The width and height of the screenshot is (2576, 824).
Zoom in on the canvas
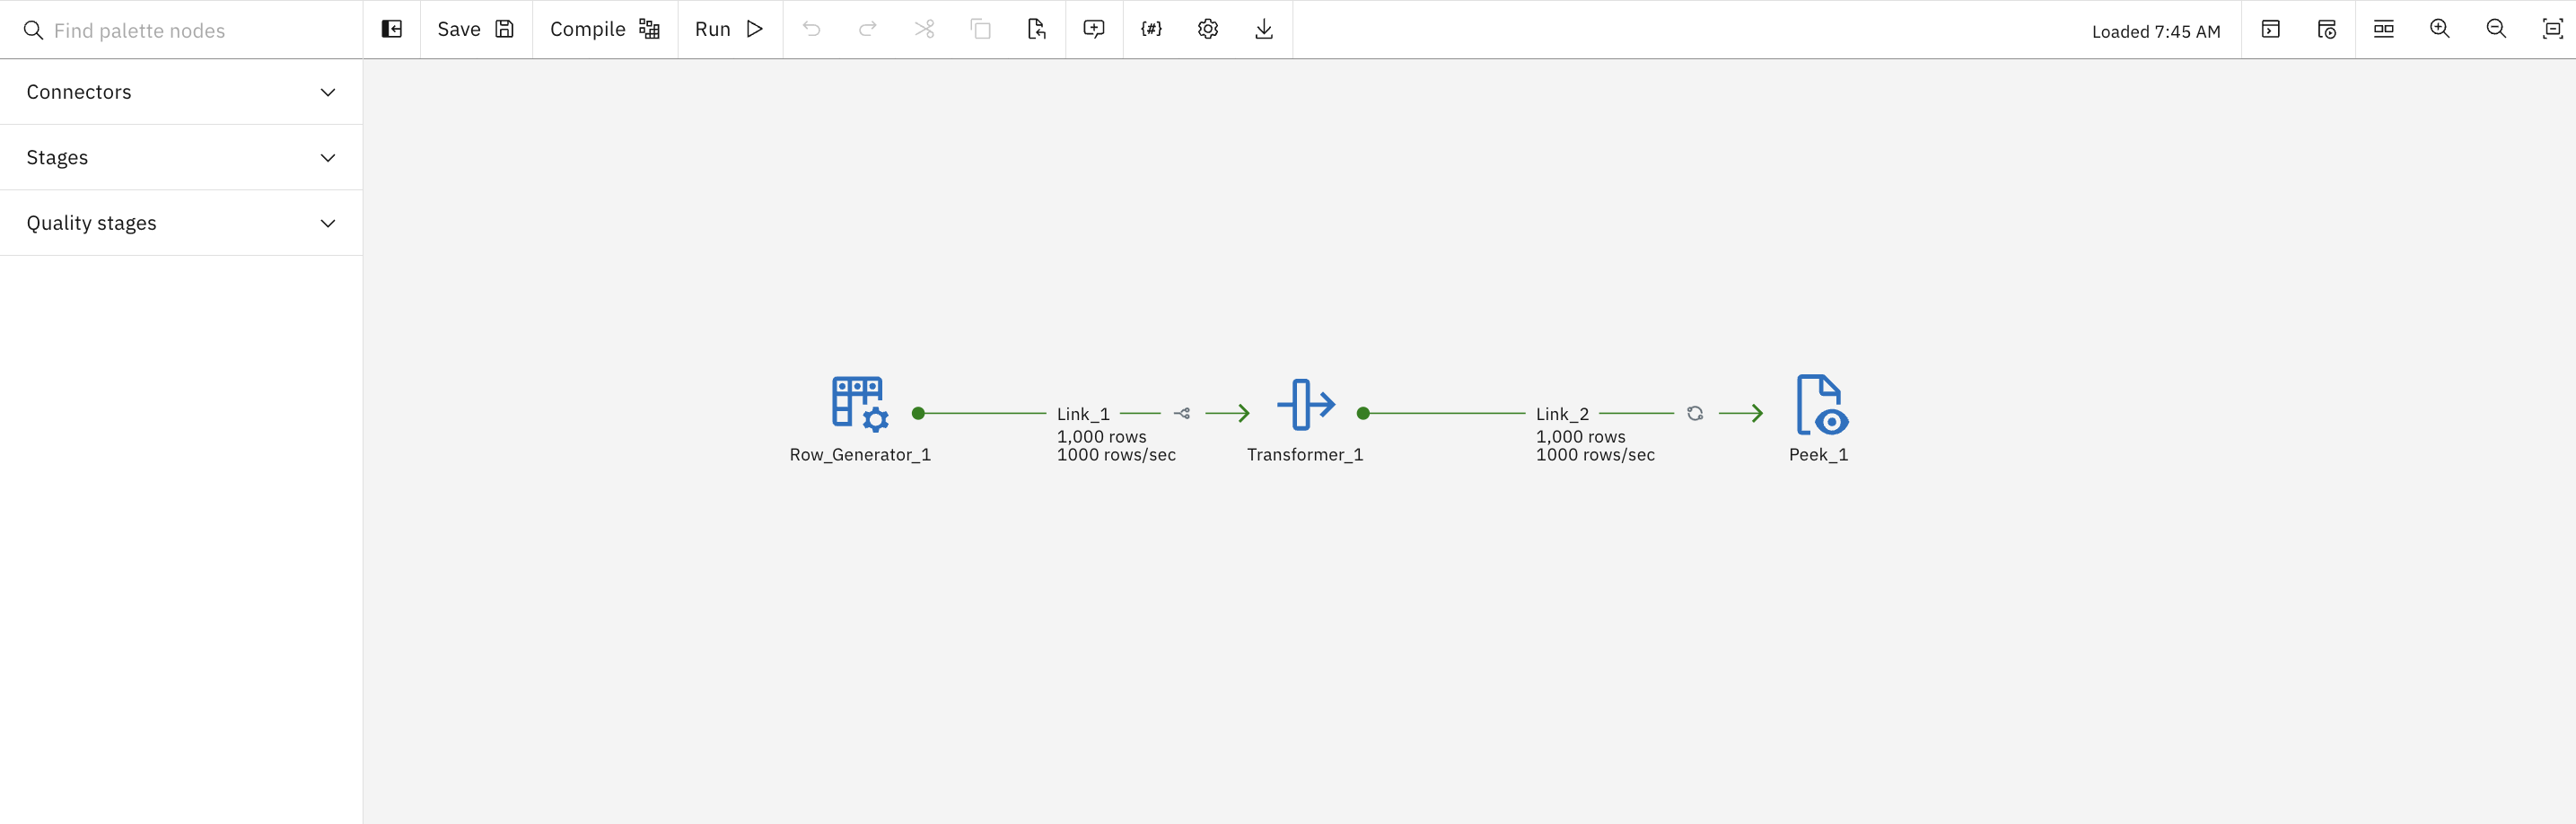[x=2439, y=29]
